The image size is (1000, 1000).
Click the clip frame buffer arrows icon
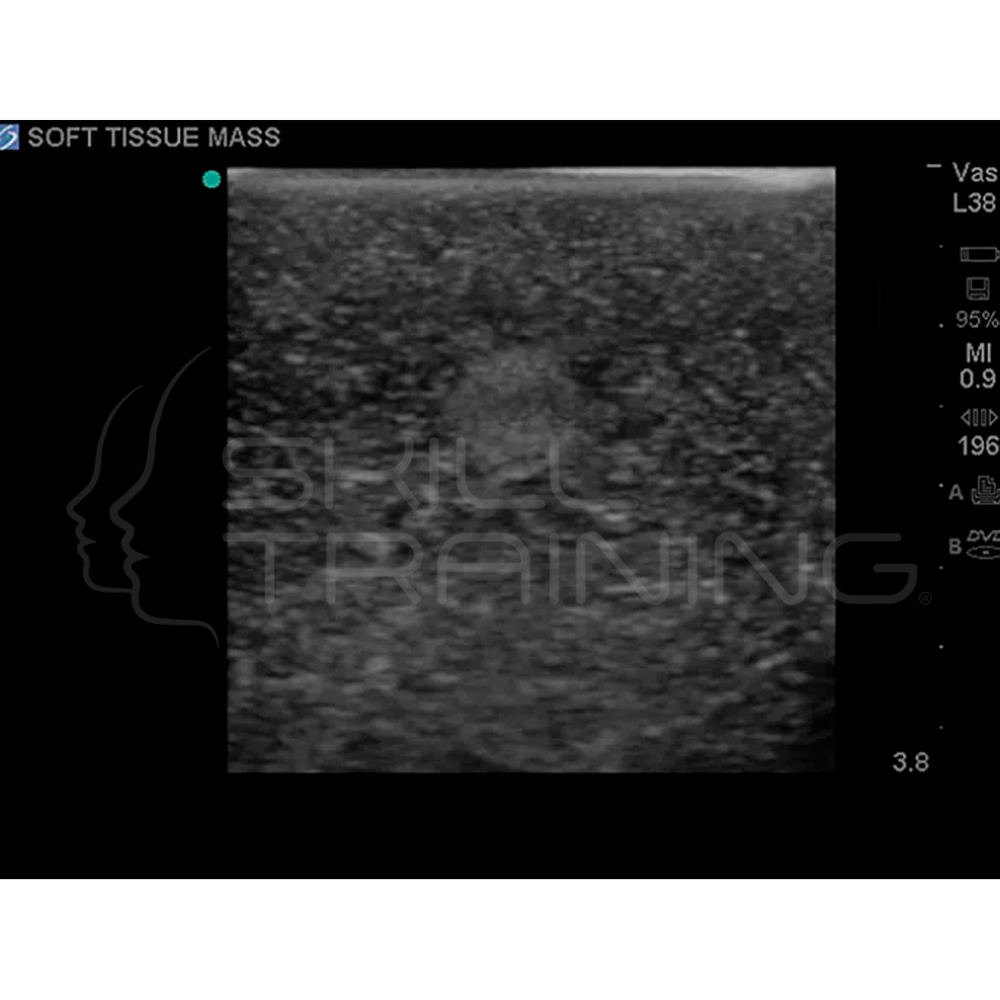coord(980,418)
